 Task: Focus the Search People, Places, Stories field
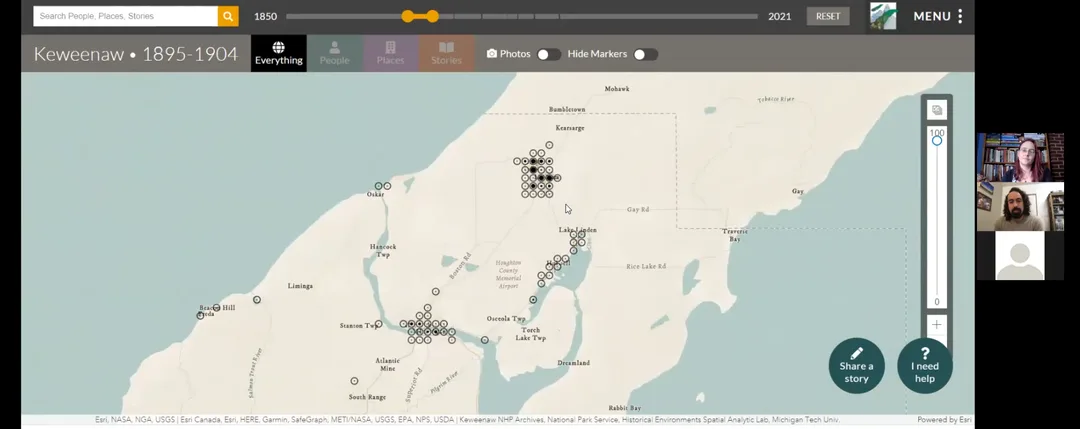(x=125, y=16)
